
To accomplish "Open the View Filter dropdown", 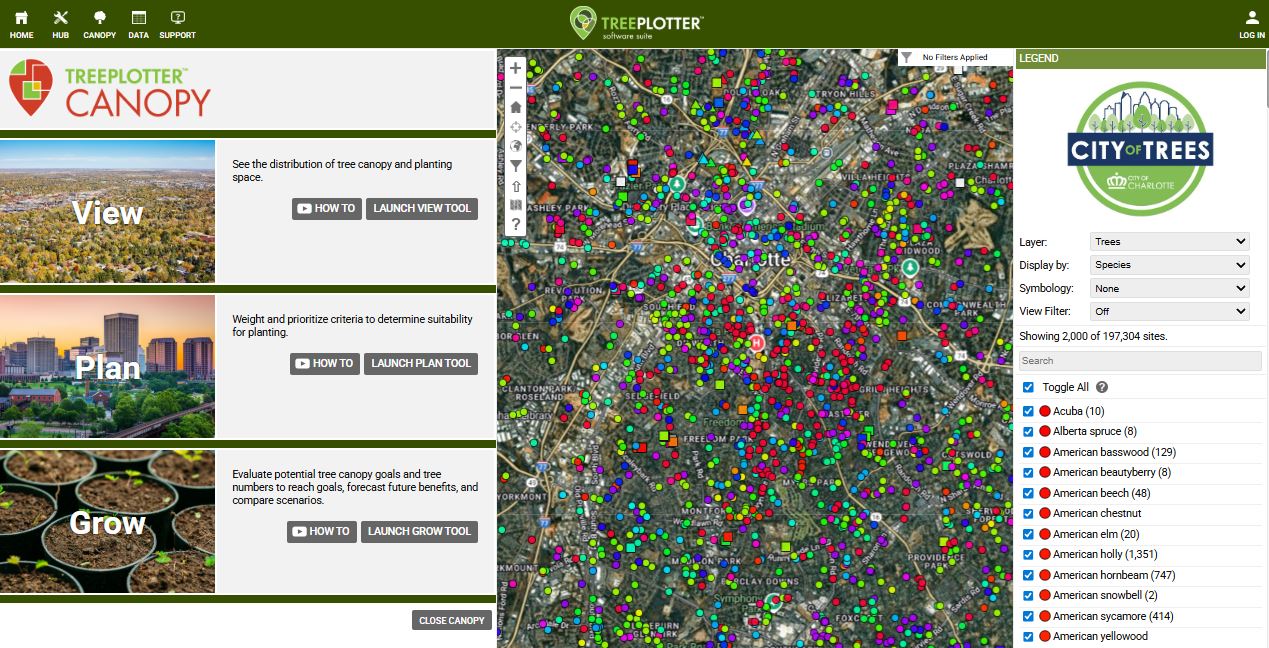I will pyautogui.click(x=1169, y=312).
